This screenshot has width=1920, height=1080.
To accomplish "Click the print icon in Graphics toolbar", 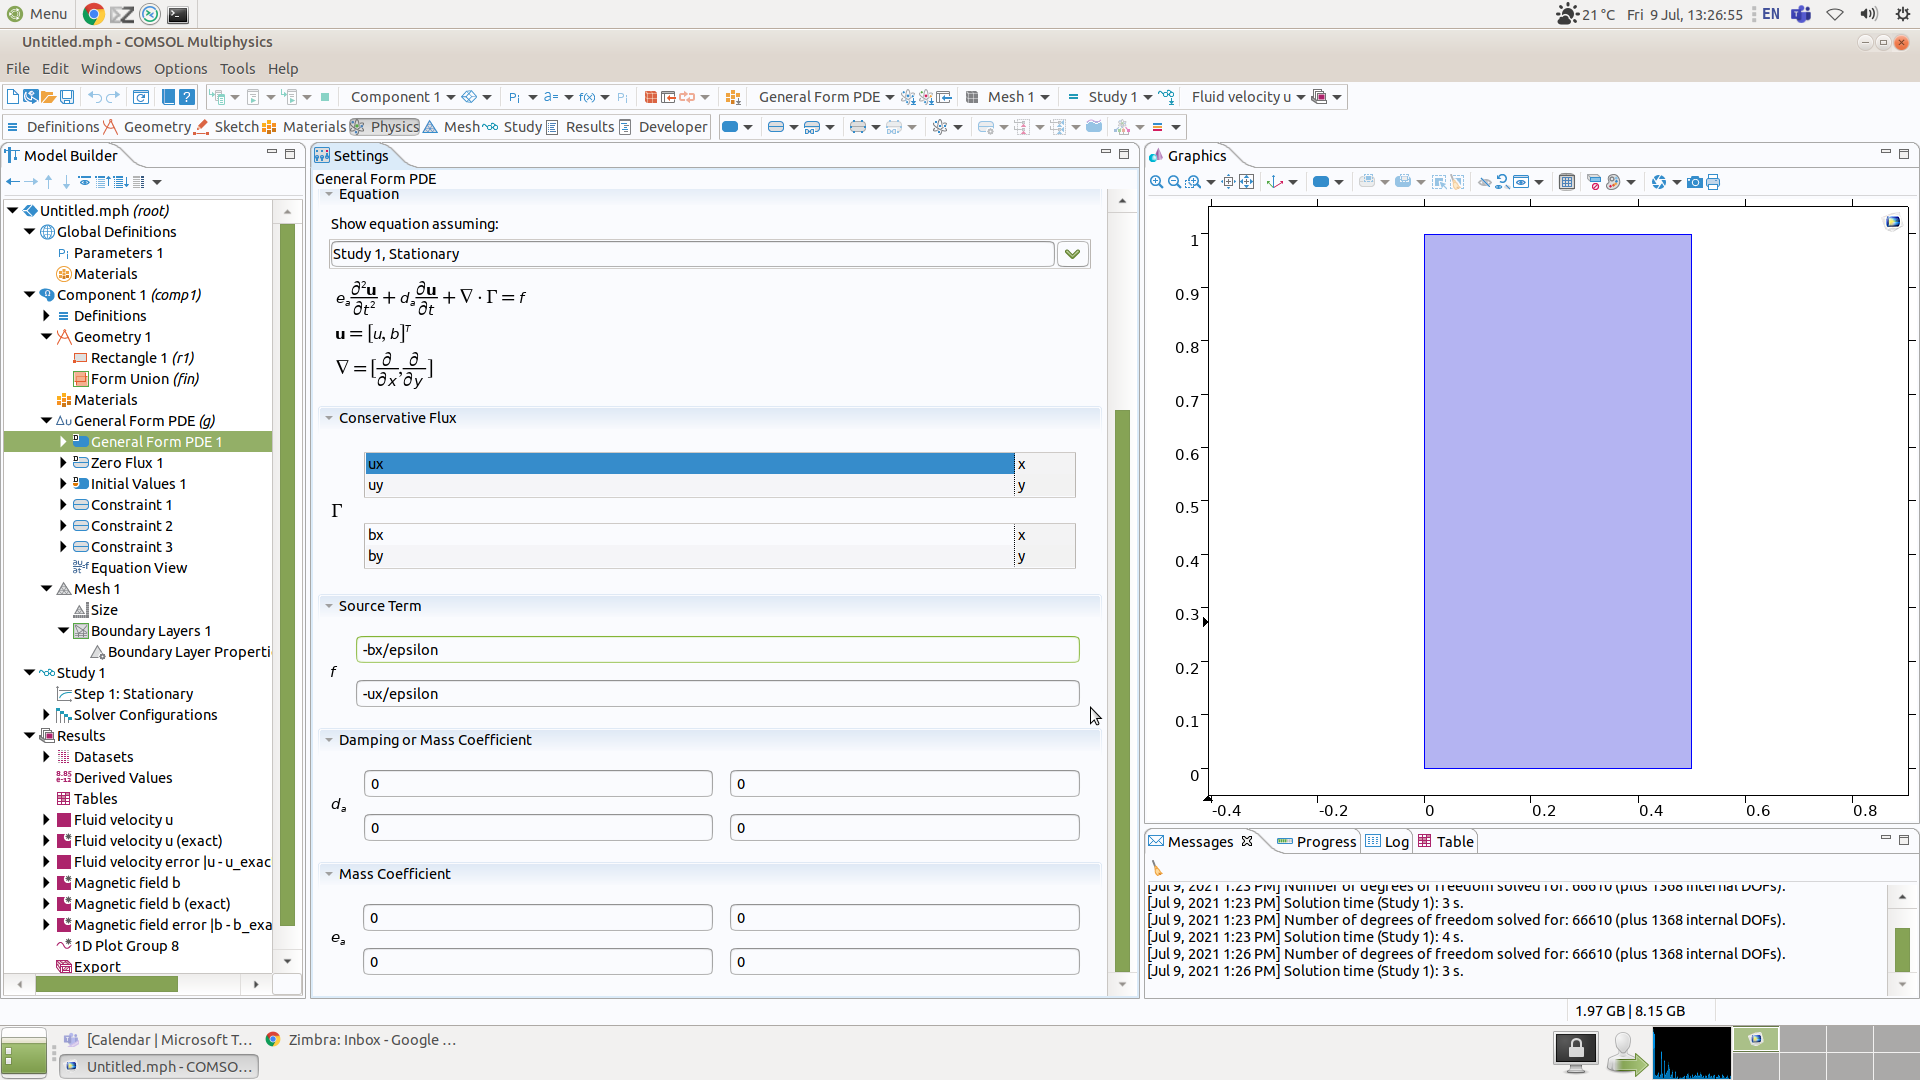I will coord(1713,182).
